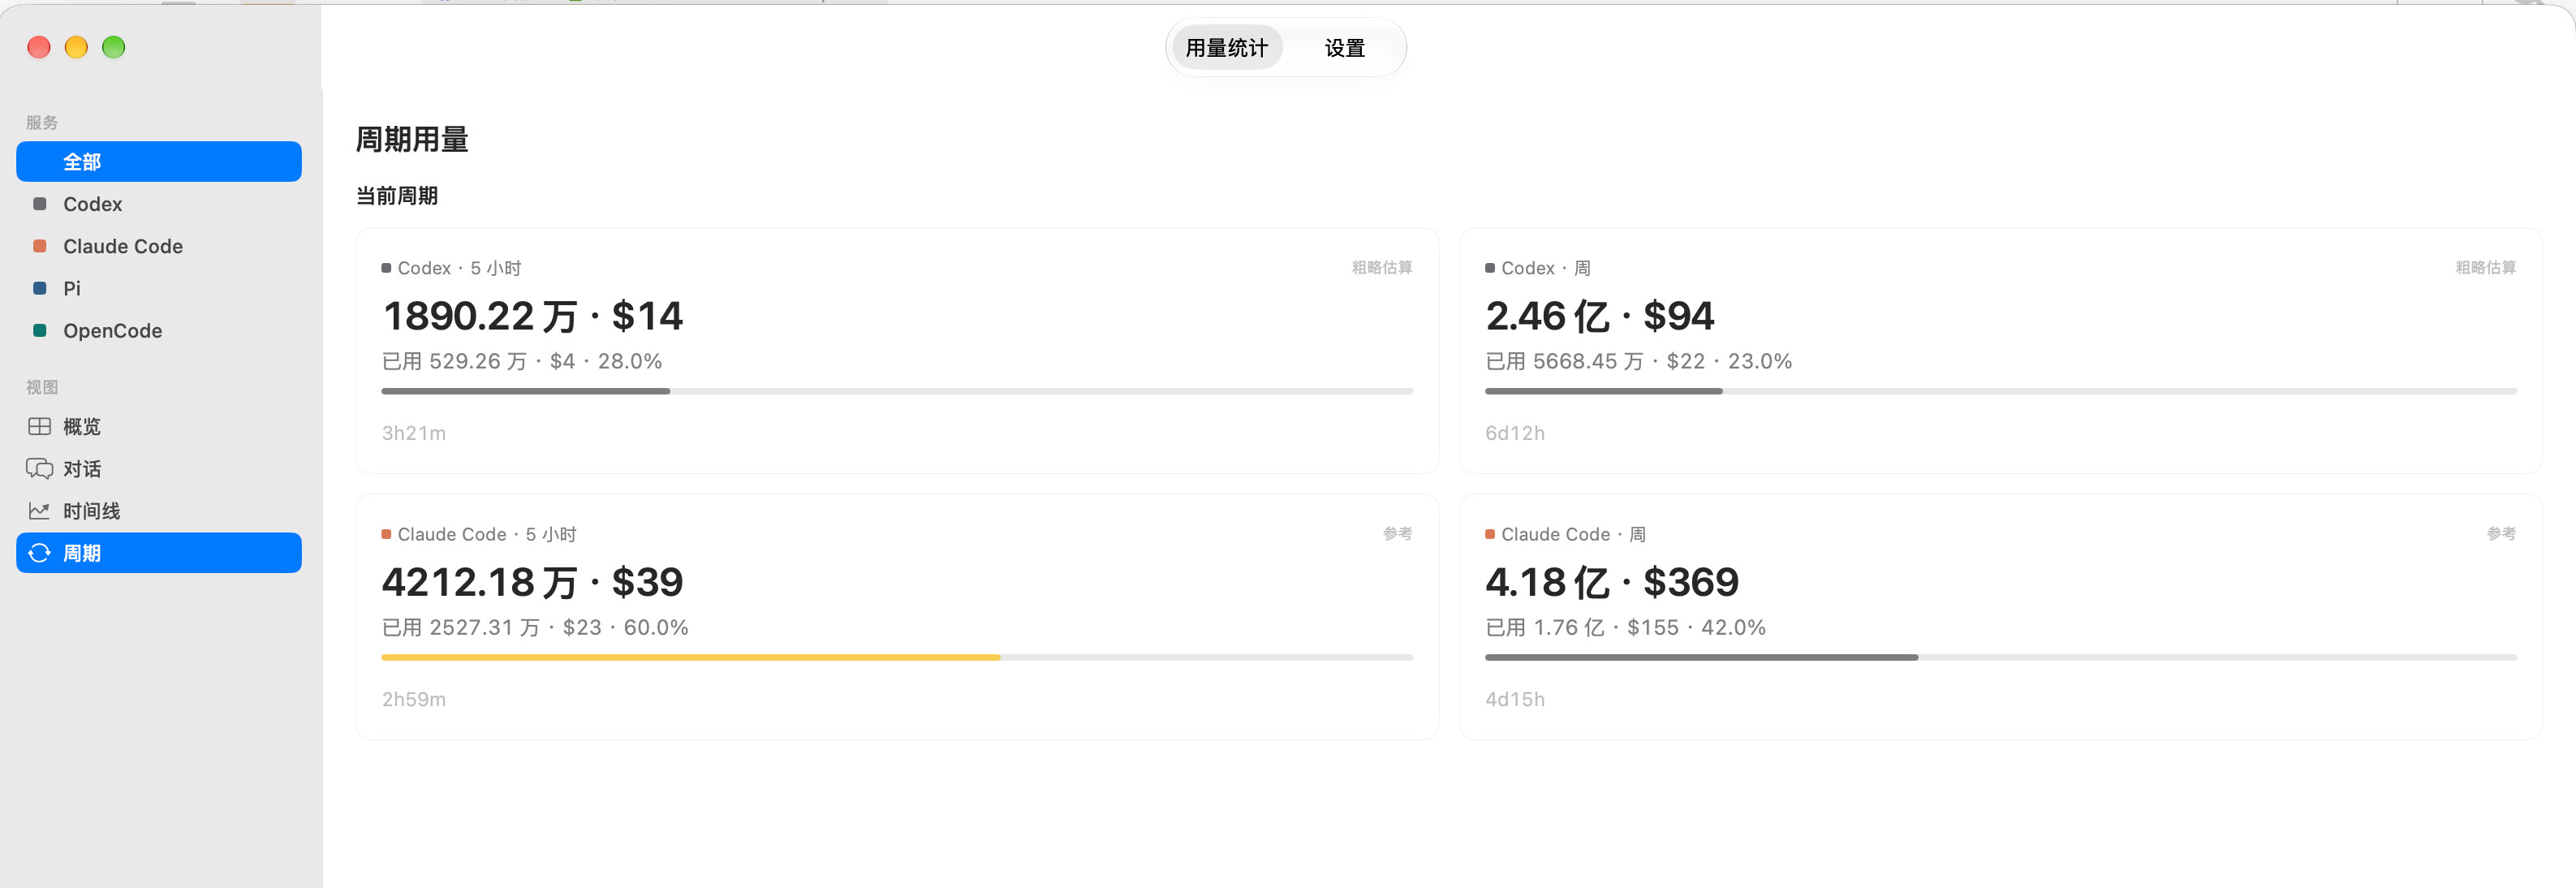Viewport: 2576px width, 888px height.
Task: Switch to the 设置 tab
Action: [x=1344, y=48]
